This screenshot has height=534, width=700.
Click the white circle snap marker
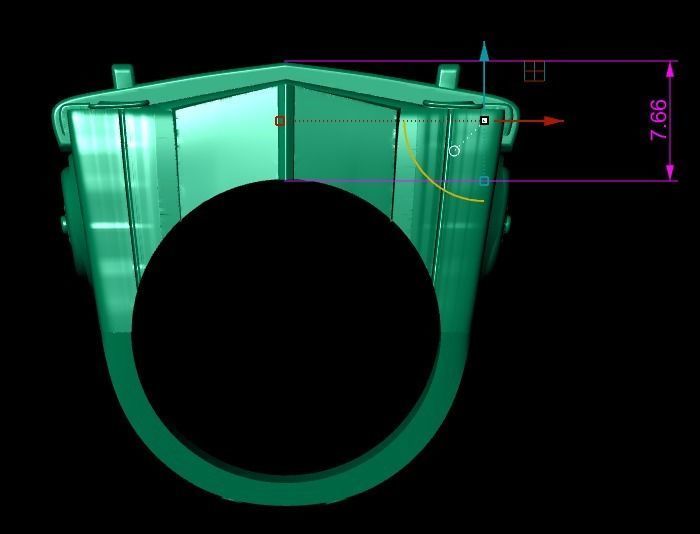coord(454,151)
